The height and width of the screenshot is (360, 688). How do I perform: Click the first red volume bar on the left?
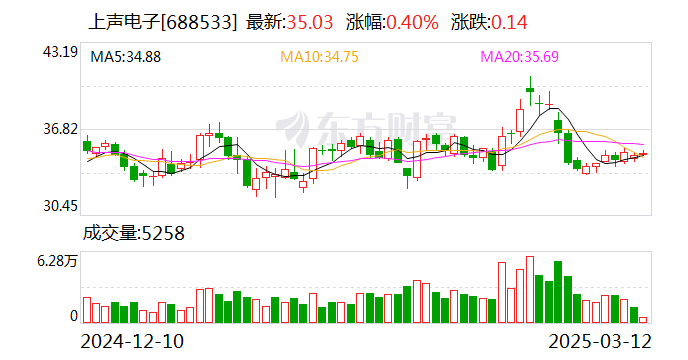[87, 310]
